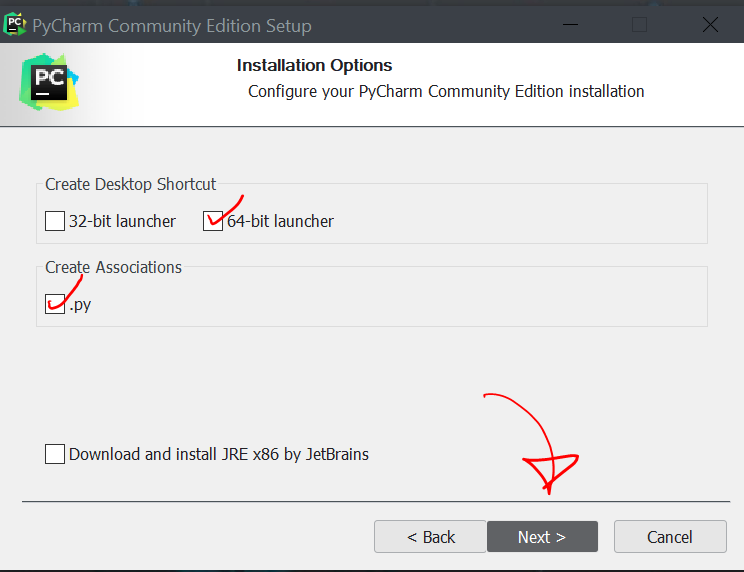744x572 pixels.
Task: Go back with the < Back button
Action: tap(430, 536)
